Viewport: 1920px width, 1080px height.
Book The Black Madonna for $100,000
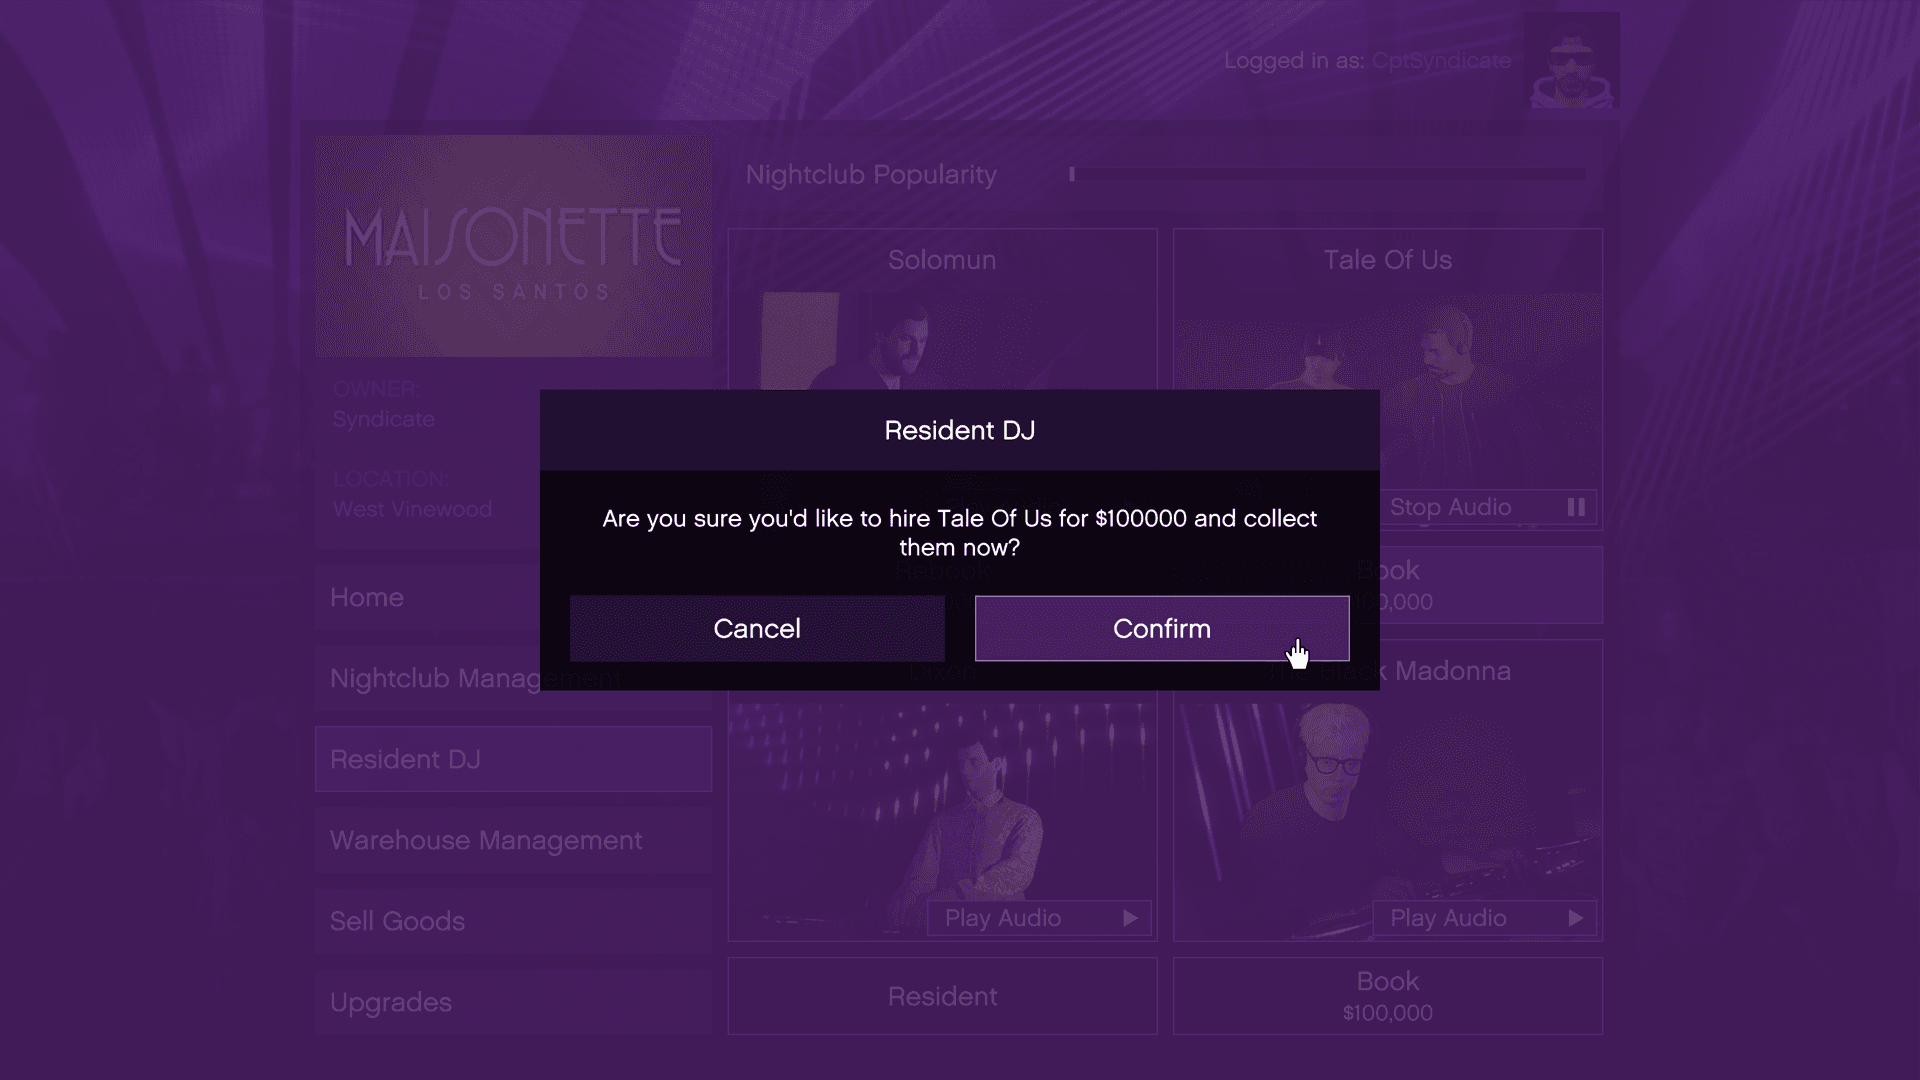(1388, 996)
